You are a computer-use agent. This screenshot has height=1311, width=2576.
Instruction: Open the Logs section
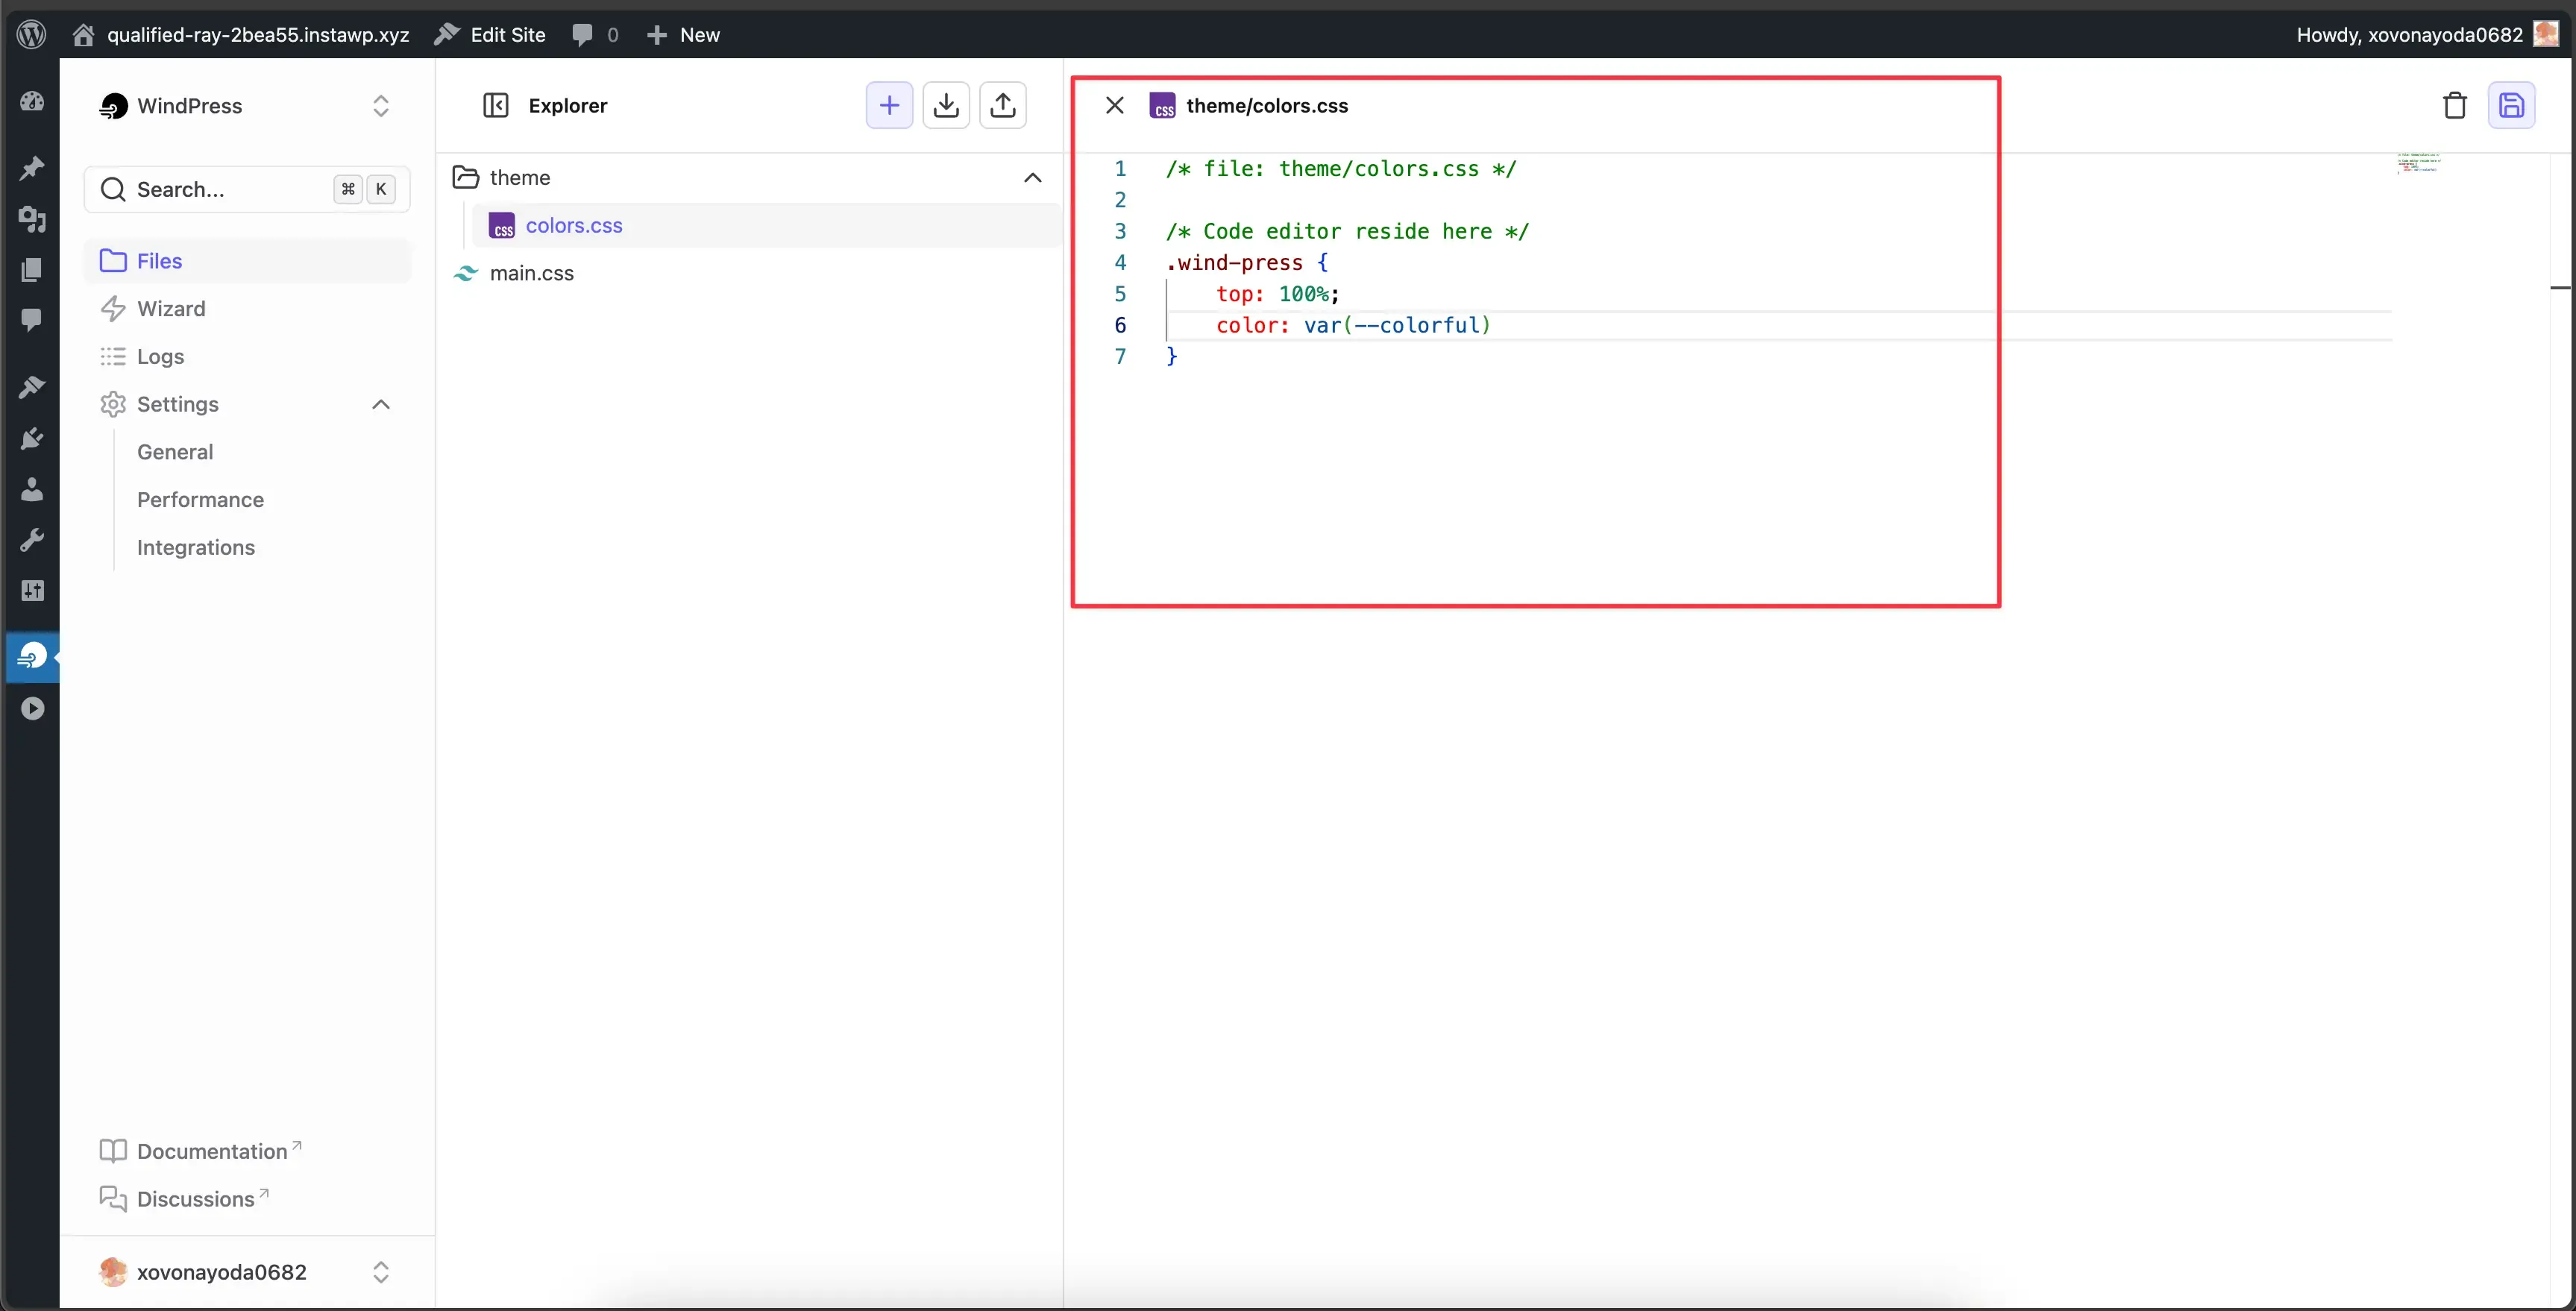160,357
